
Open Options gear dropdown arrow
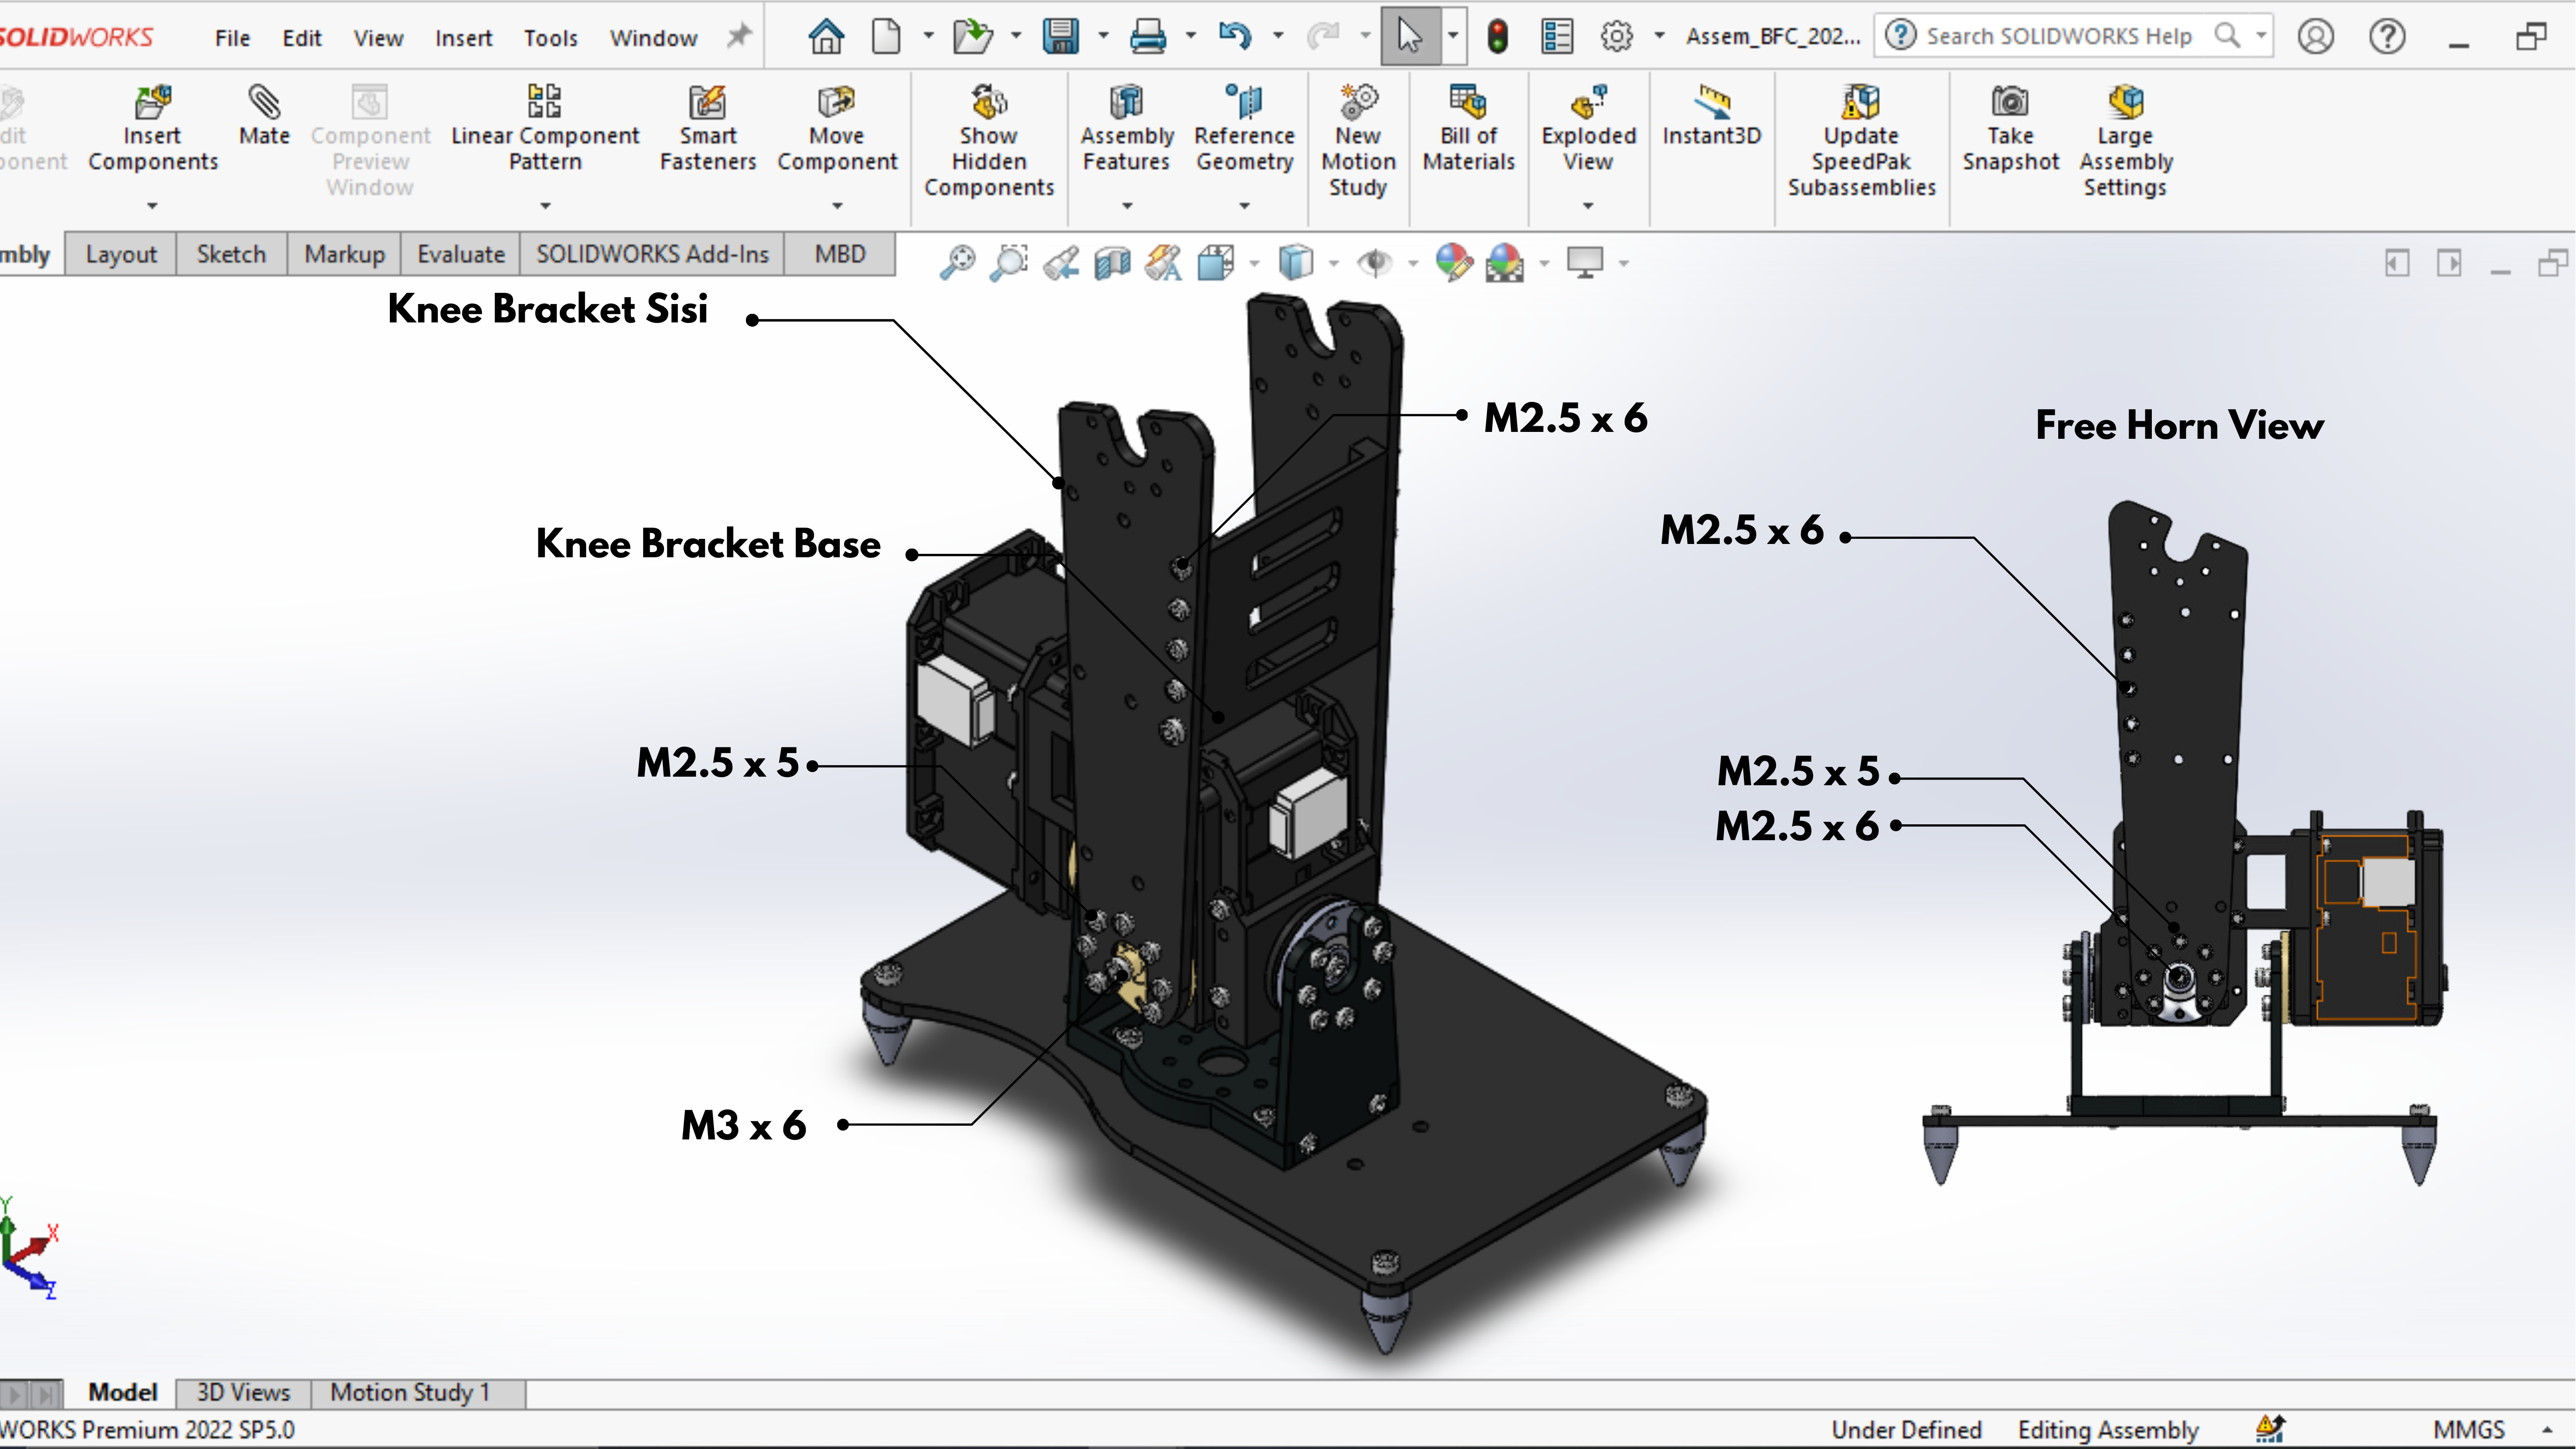[x=1659, y=36]
